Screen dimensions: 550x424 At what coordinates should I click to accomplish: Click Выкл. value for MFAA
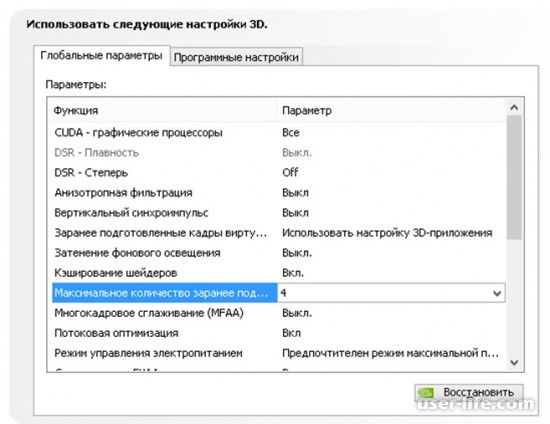(x=297, y=313)
